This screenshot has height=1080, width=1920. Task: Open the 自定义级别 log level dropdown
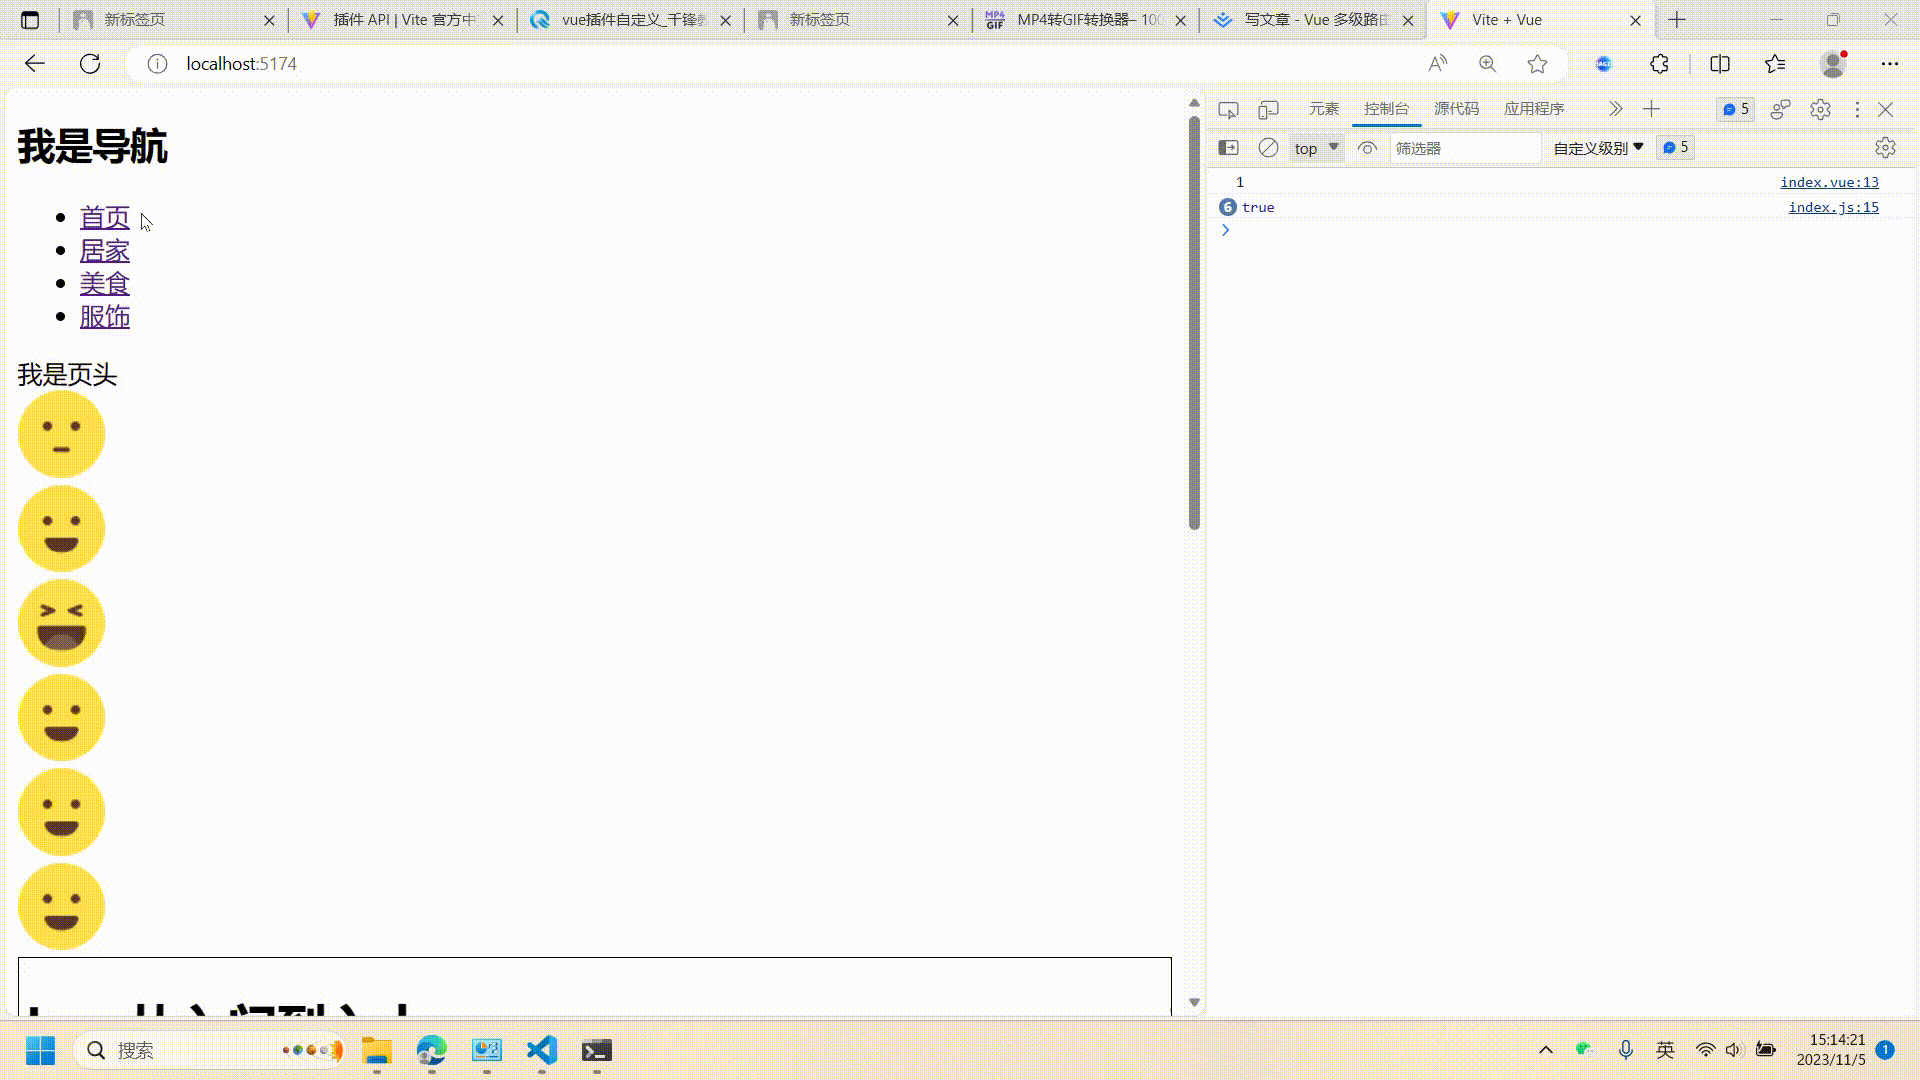1597,147
